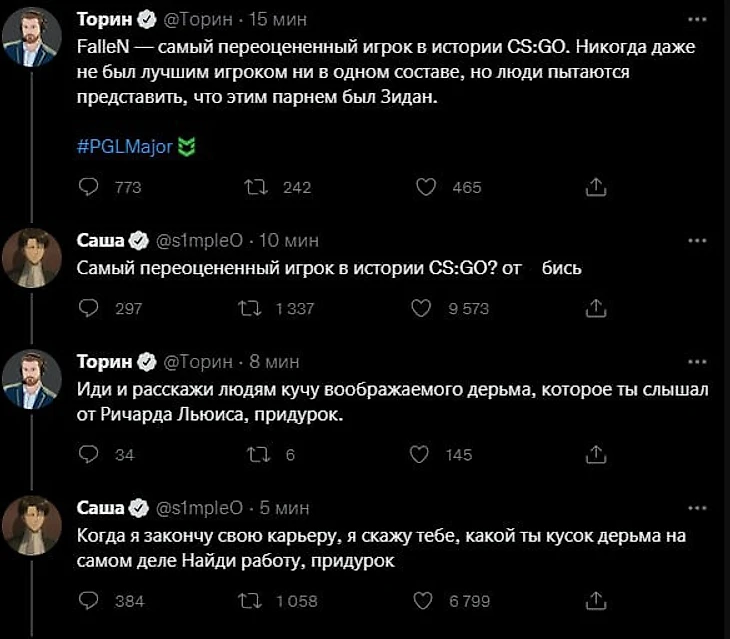Open more options on the first tweet
The width and height of the screenshot is (730, 639).
click(698, 20)
